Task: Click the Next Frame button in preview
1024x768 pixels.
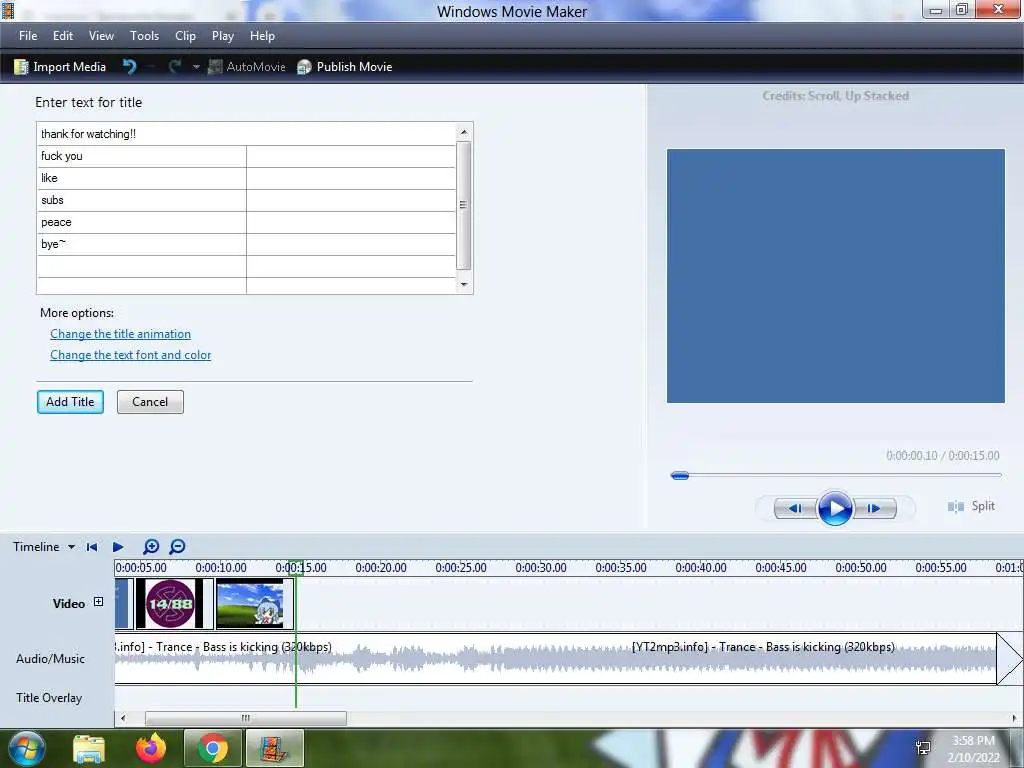Action: 874,508
